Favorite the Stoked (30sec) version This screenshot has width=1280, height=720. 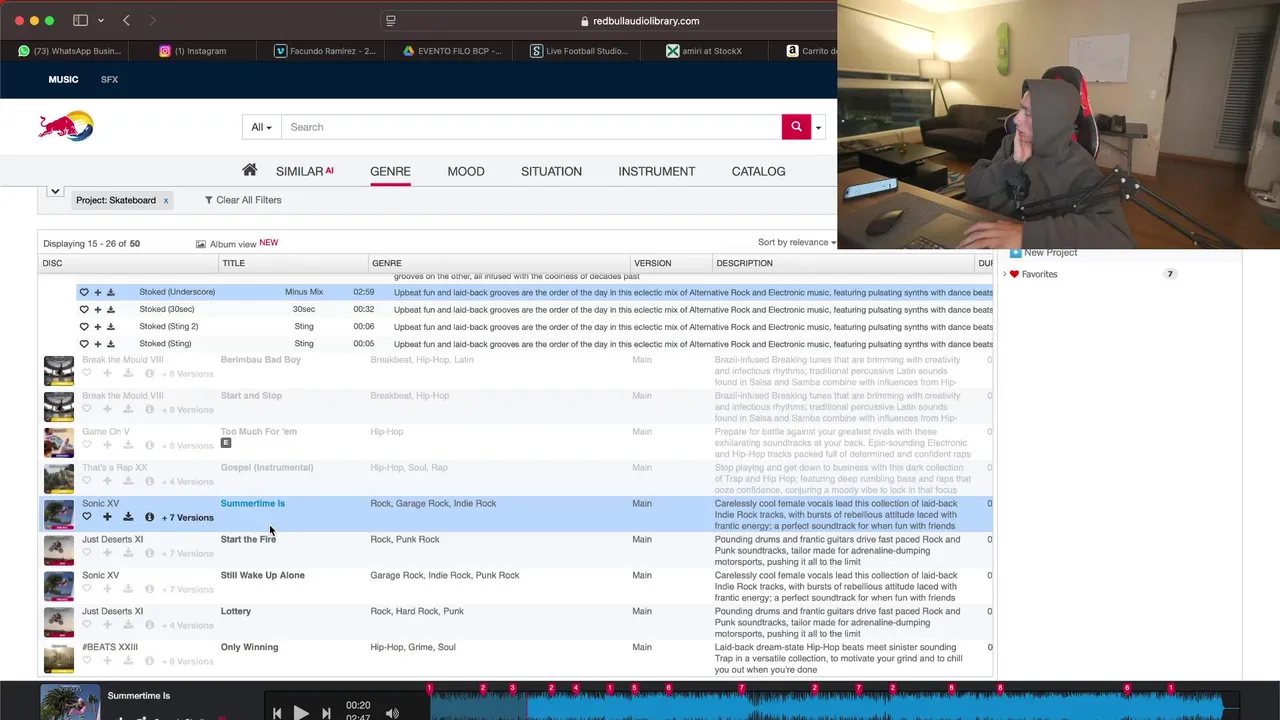(x=84, y=309)
